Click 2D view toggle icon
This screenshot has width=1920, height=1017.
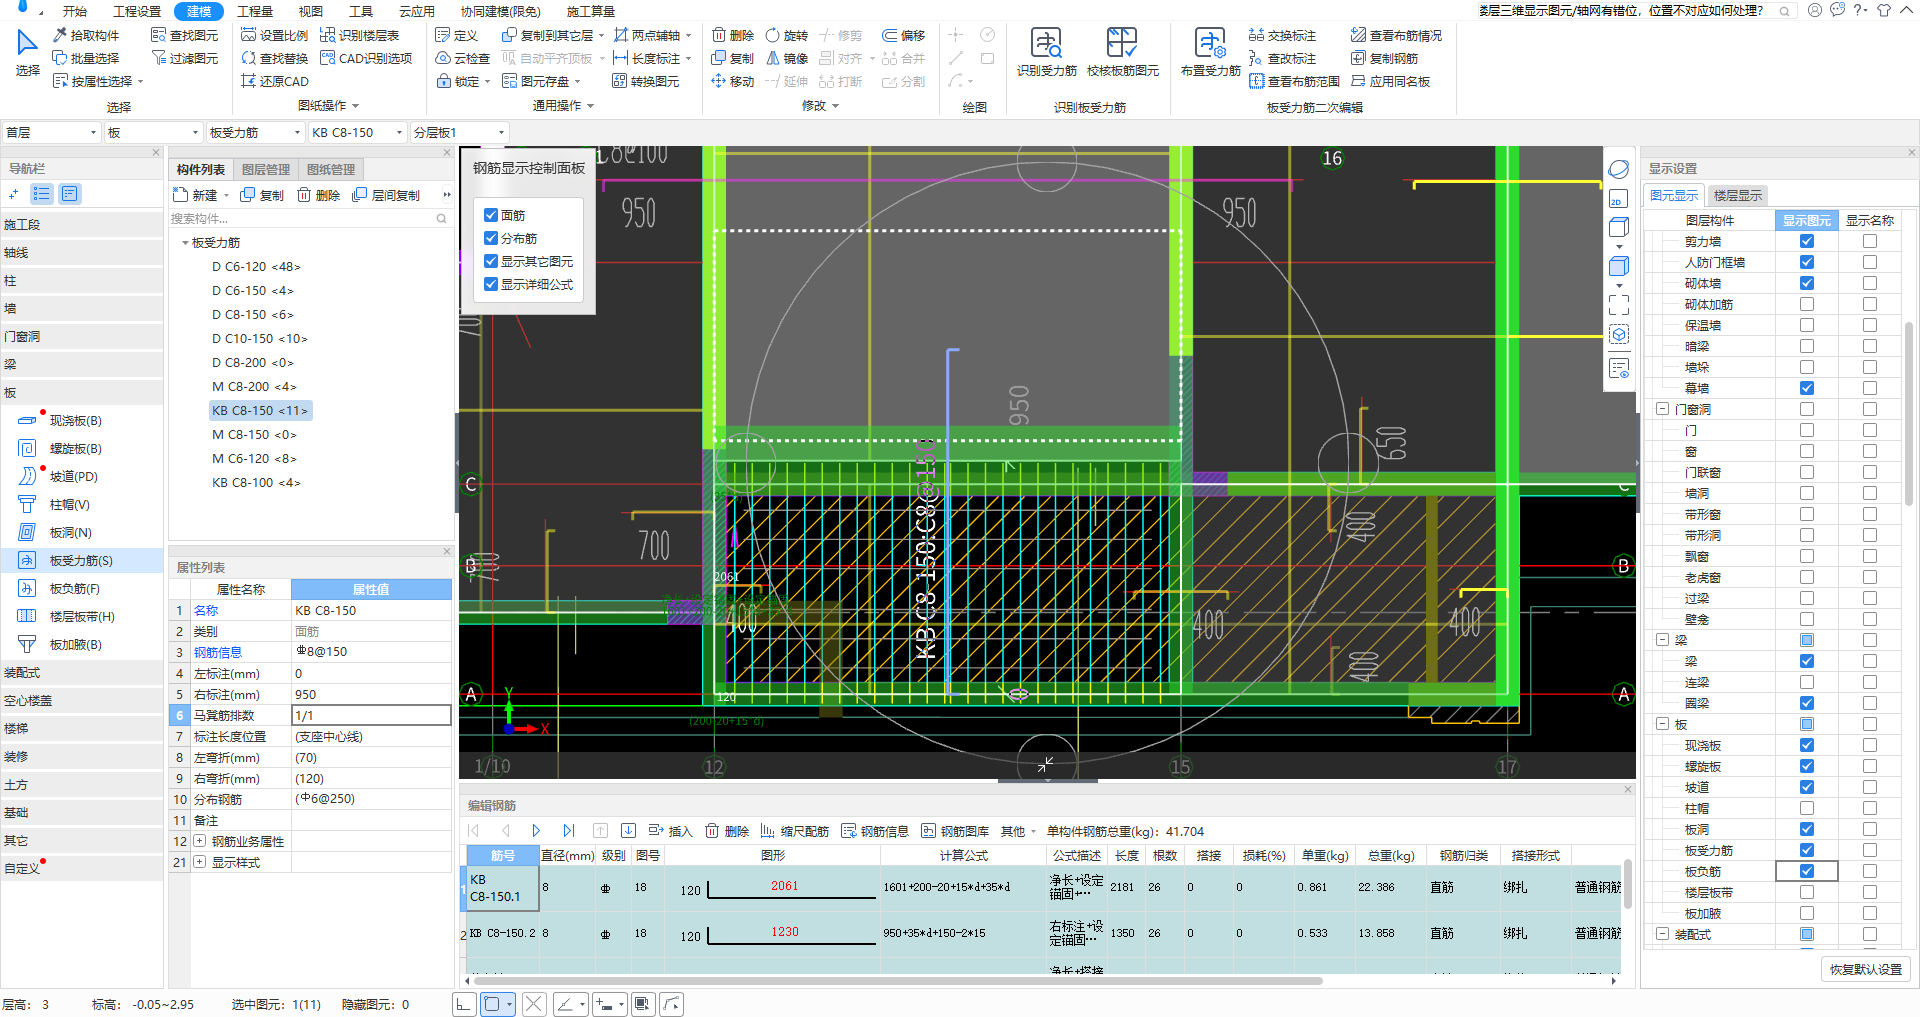click(1618, 198)
